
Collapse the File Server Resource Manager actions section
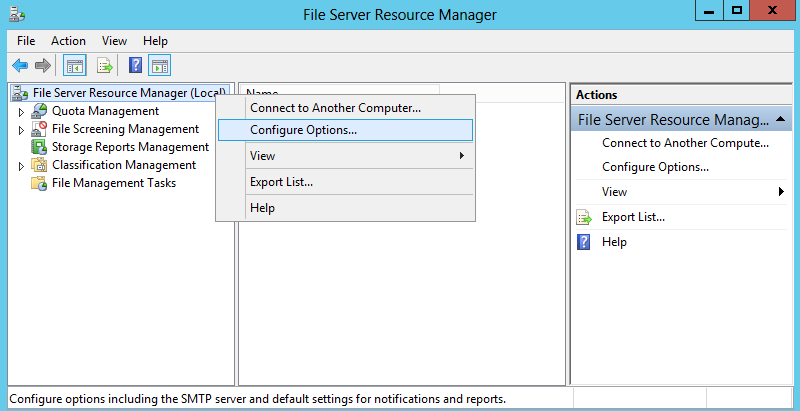coord(780,119)
